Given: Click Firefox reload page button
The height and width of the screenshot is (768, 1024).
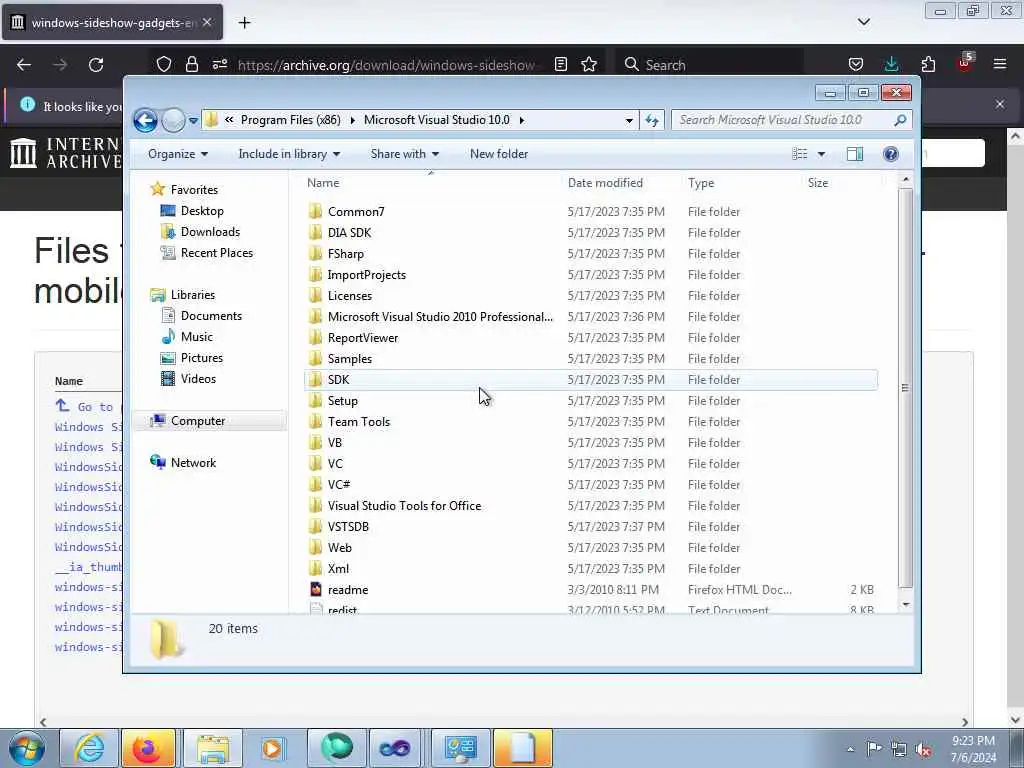Looking at the screenshot, I should pos(96,65).
